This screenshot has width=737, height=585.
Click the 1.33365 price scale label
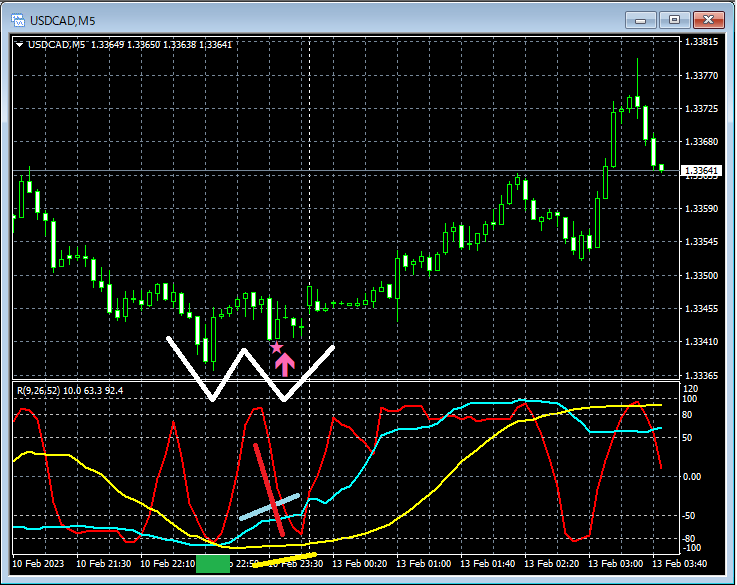point(702,375)
